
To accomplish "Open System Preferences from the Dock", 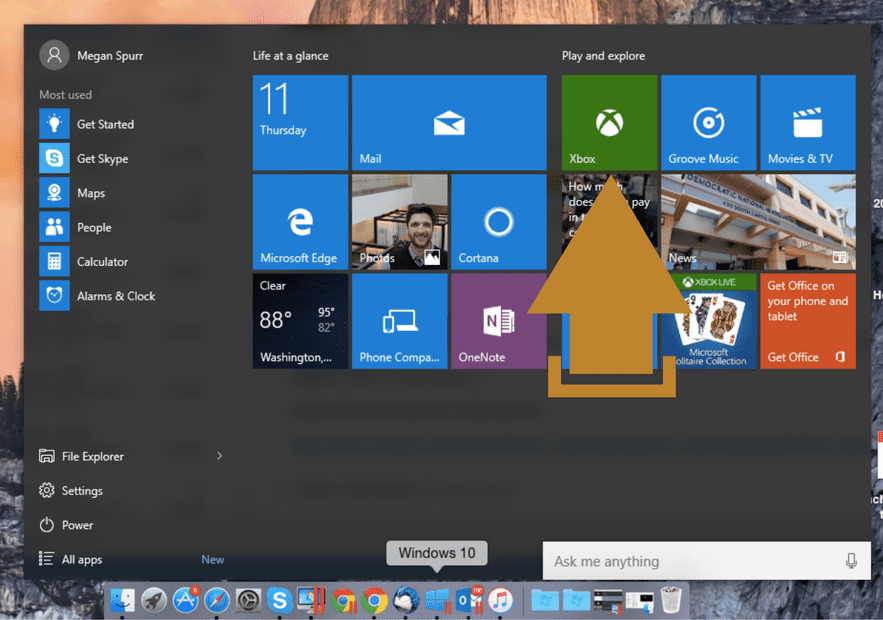I will (x=248, y=600).
